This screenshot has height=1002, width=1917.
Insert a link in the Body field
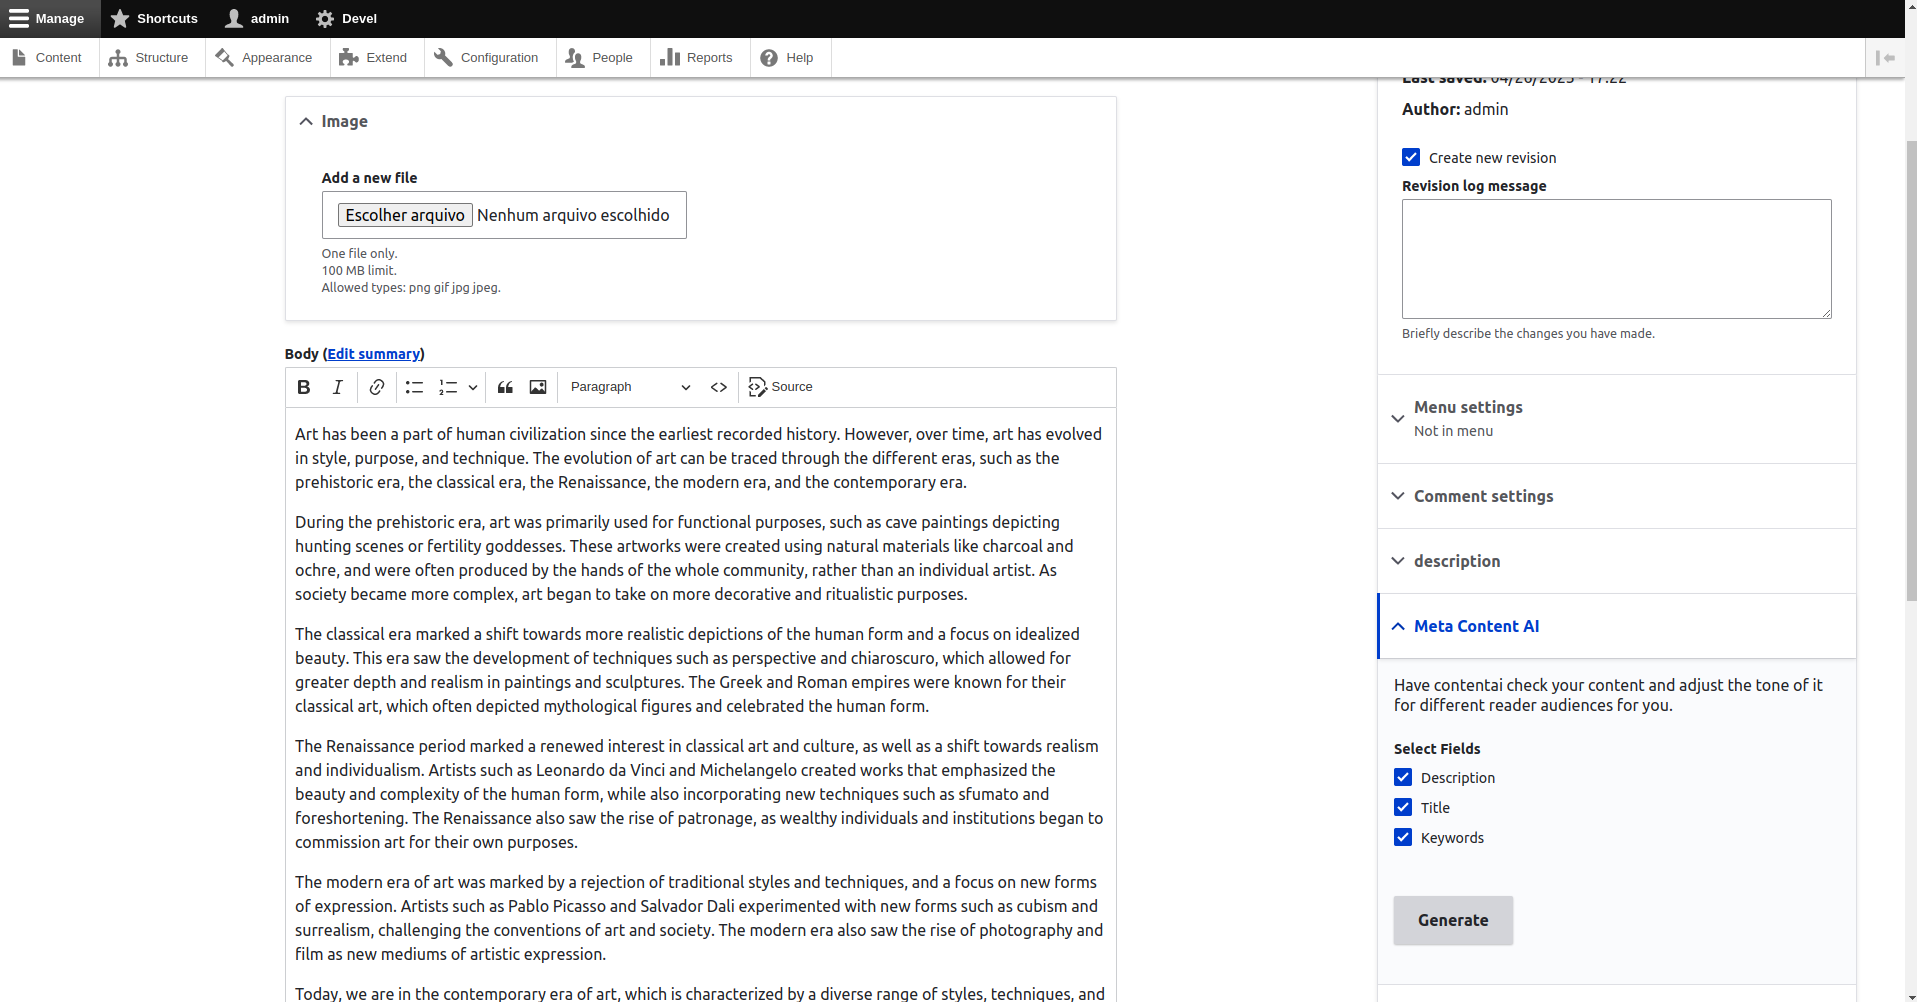pos(376,387)
